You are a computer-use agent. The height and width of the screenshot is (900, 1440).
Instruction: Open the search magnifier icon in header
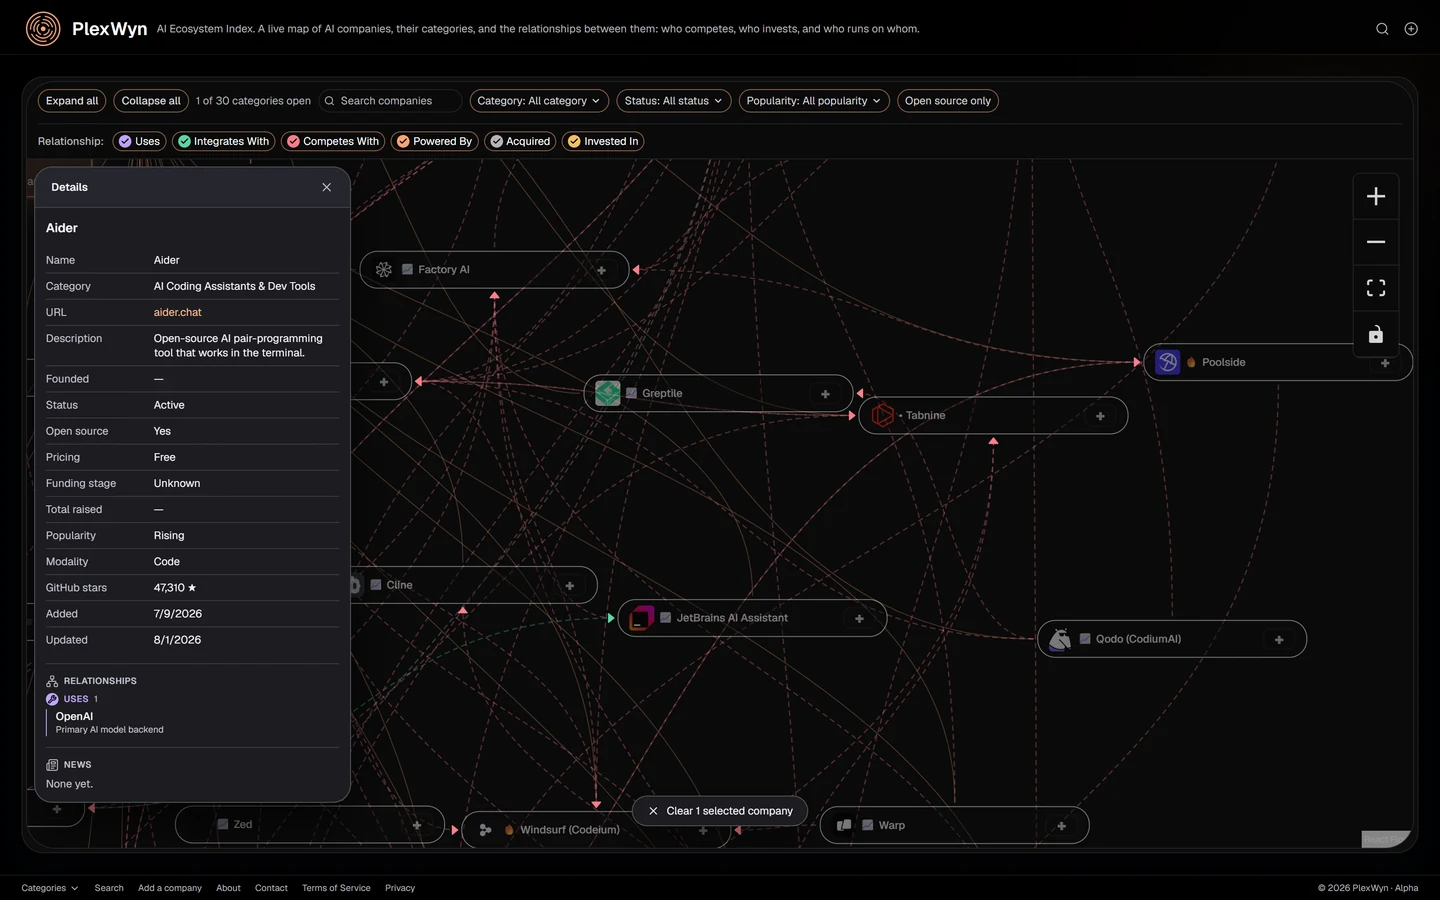[1382, 29]
